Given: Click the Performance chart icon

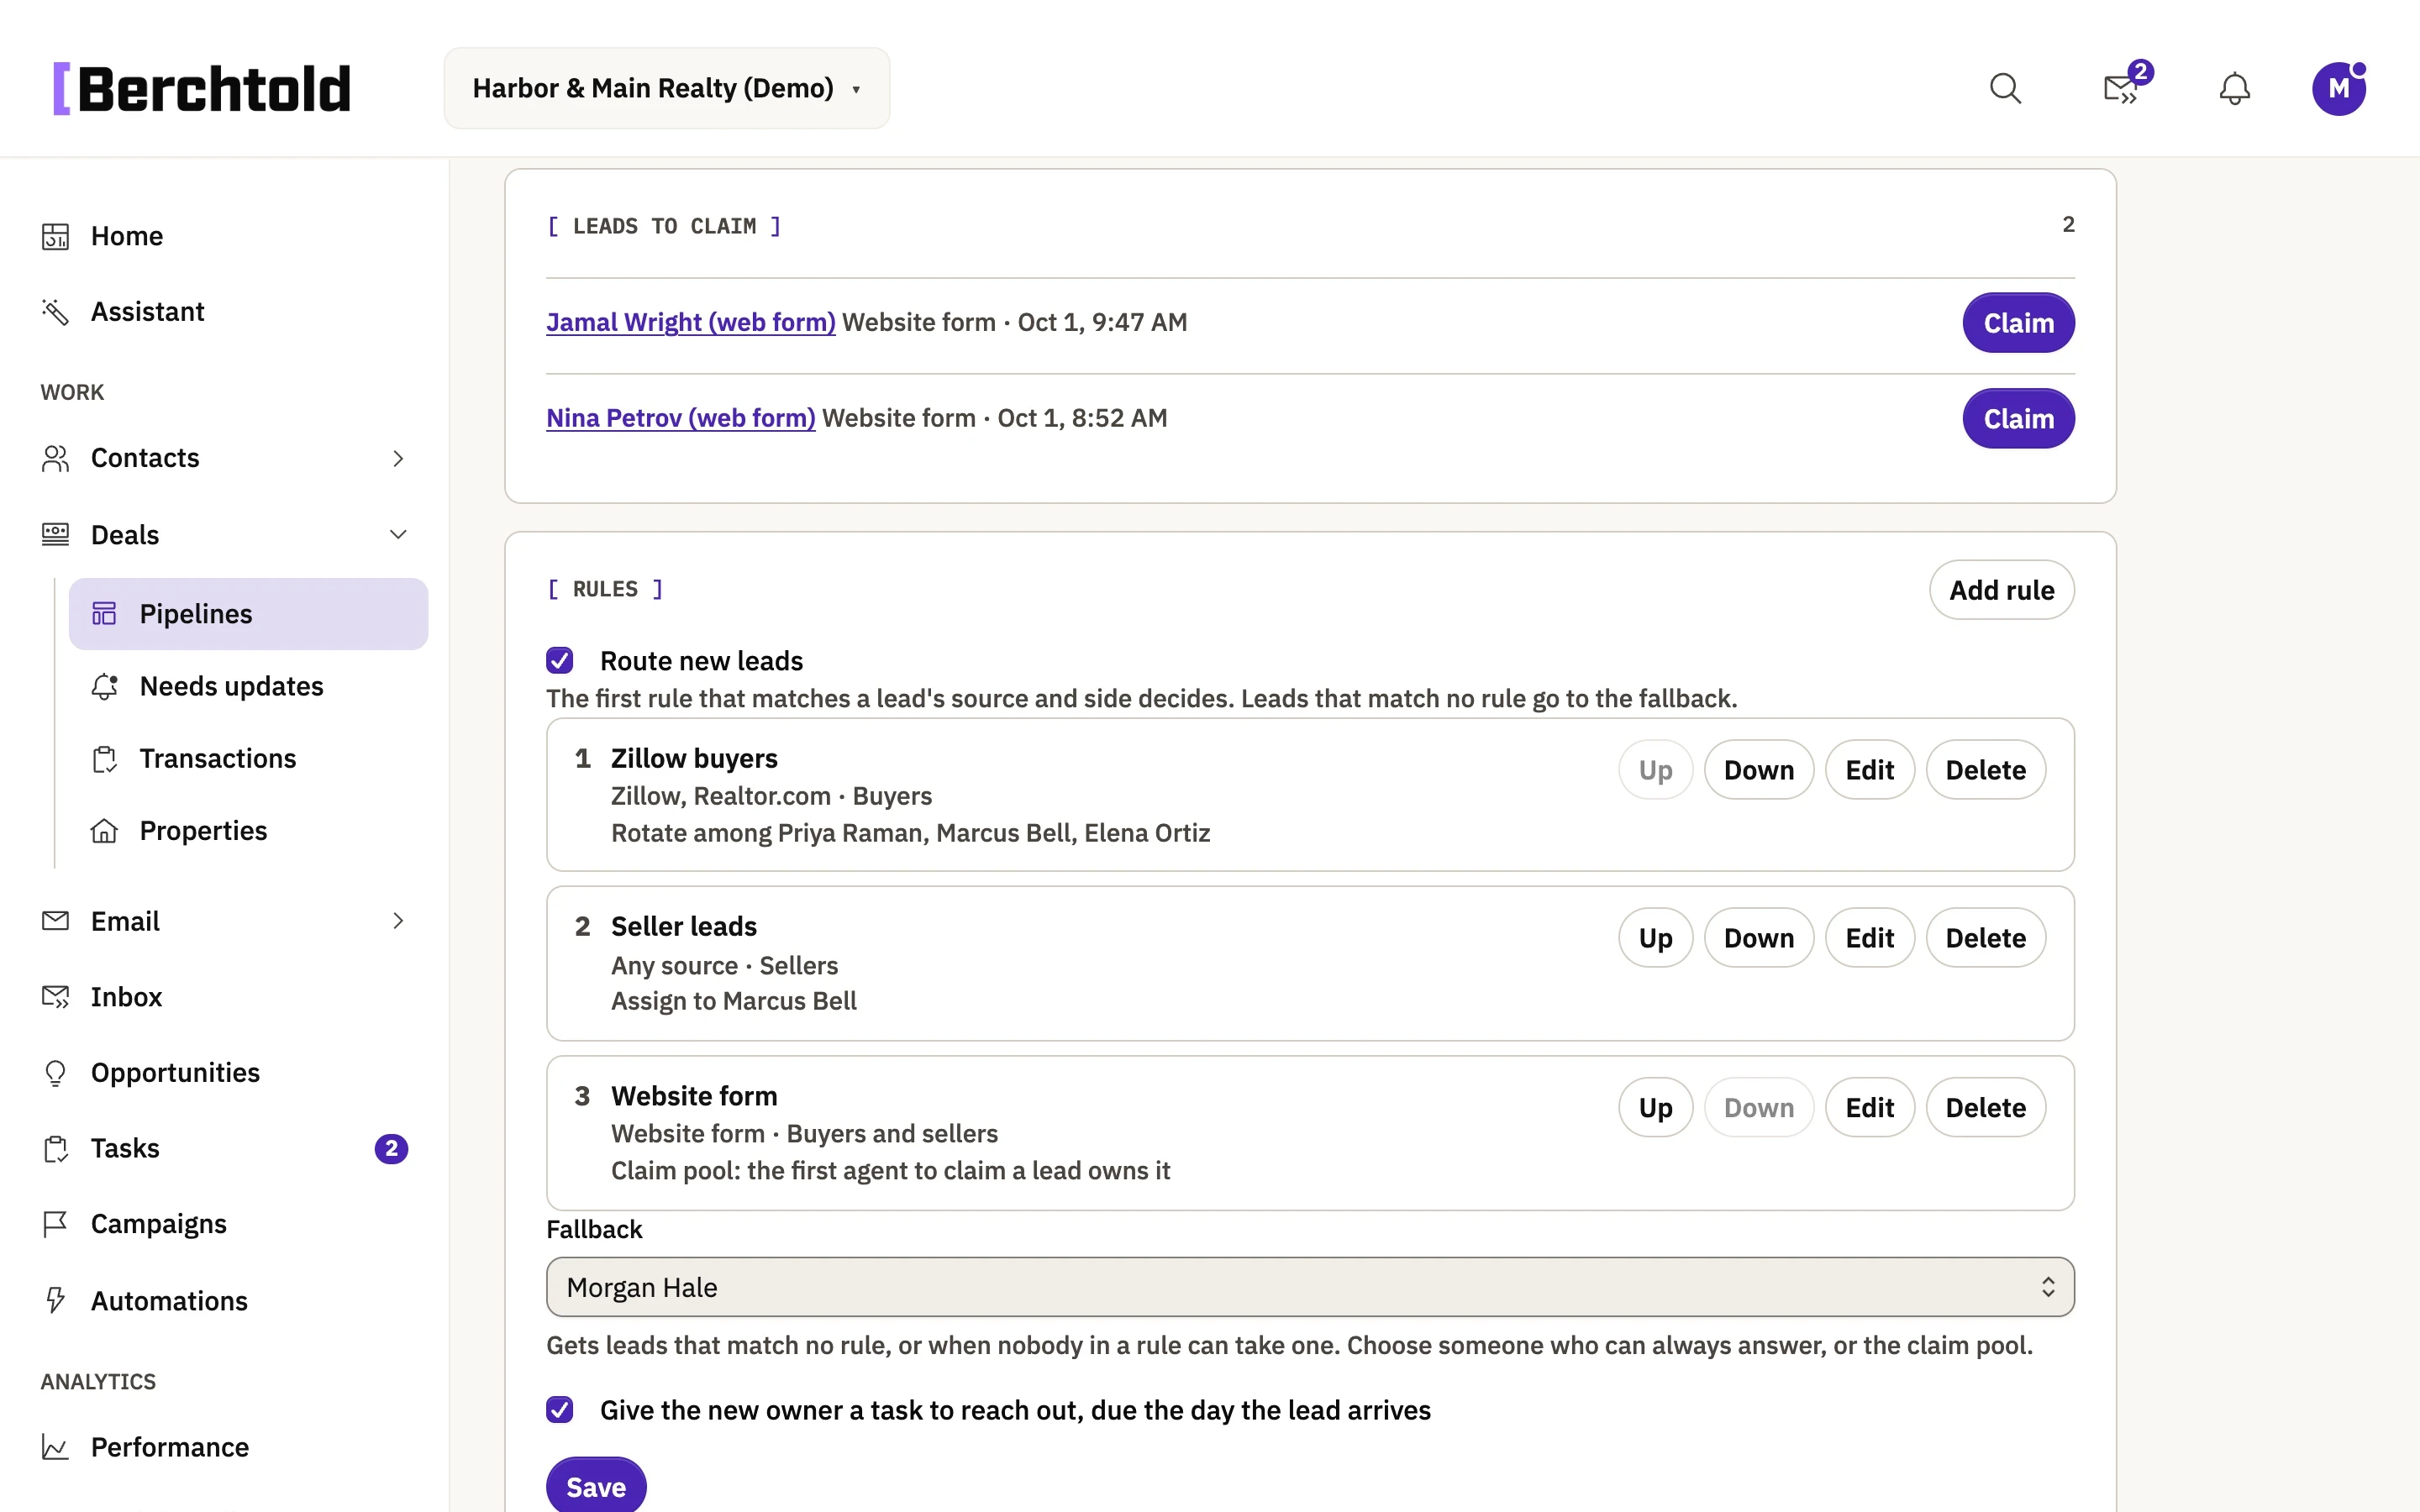Looking at the screenshot, I should coord(55,1447).
